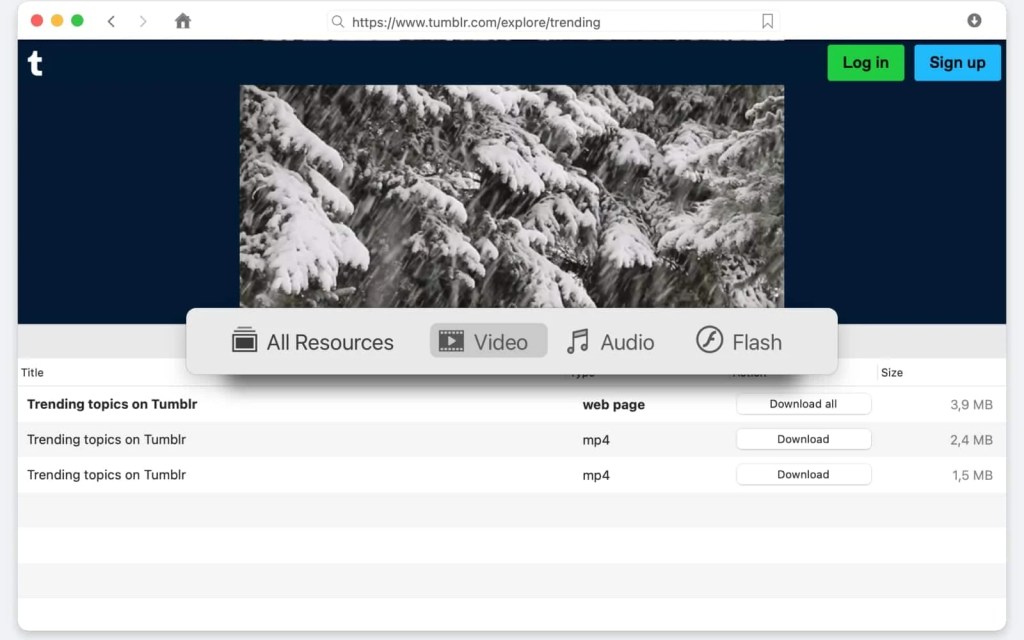Download the 2,4 MB mp4 file
Viewport: 1024px width, 640px height.
(x=803, y=439)
